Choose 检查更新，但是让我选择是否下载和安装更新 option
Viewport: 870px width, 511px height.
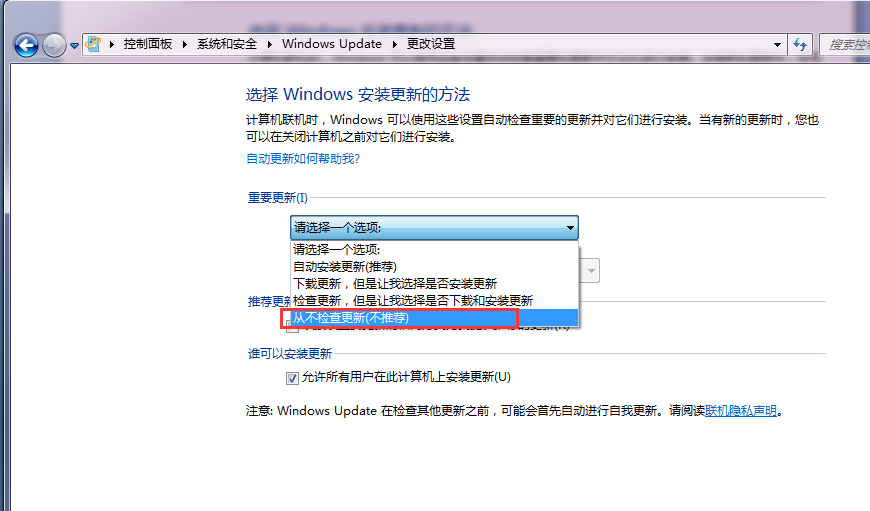[434, 301]
